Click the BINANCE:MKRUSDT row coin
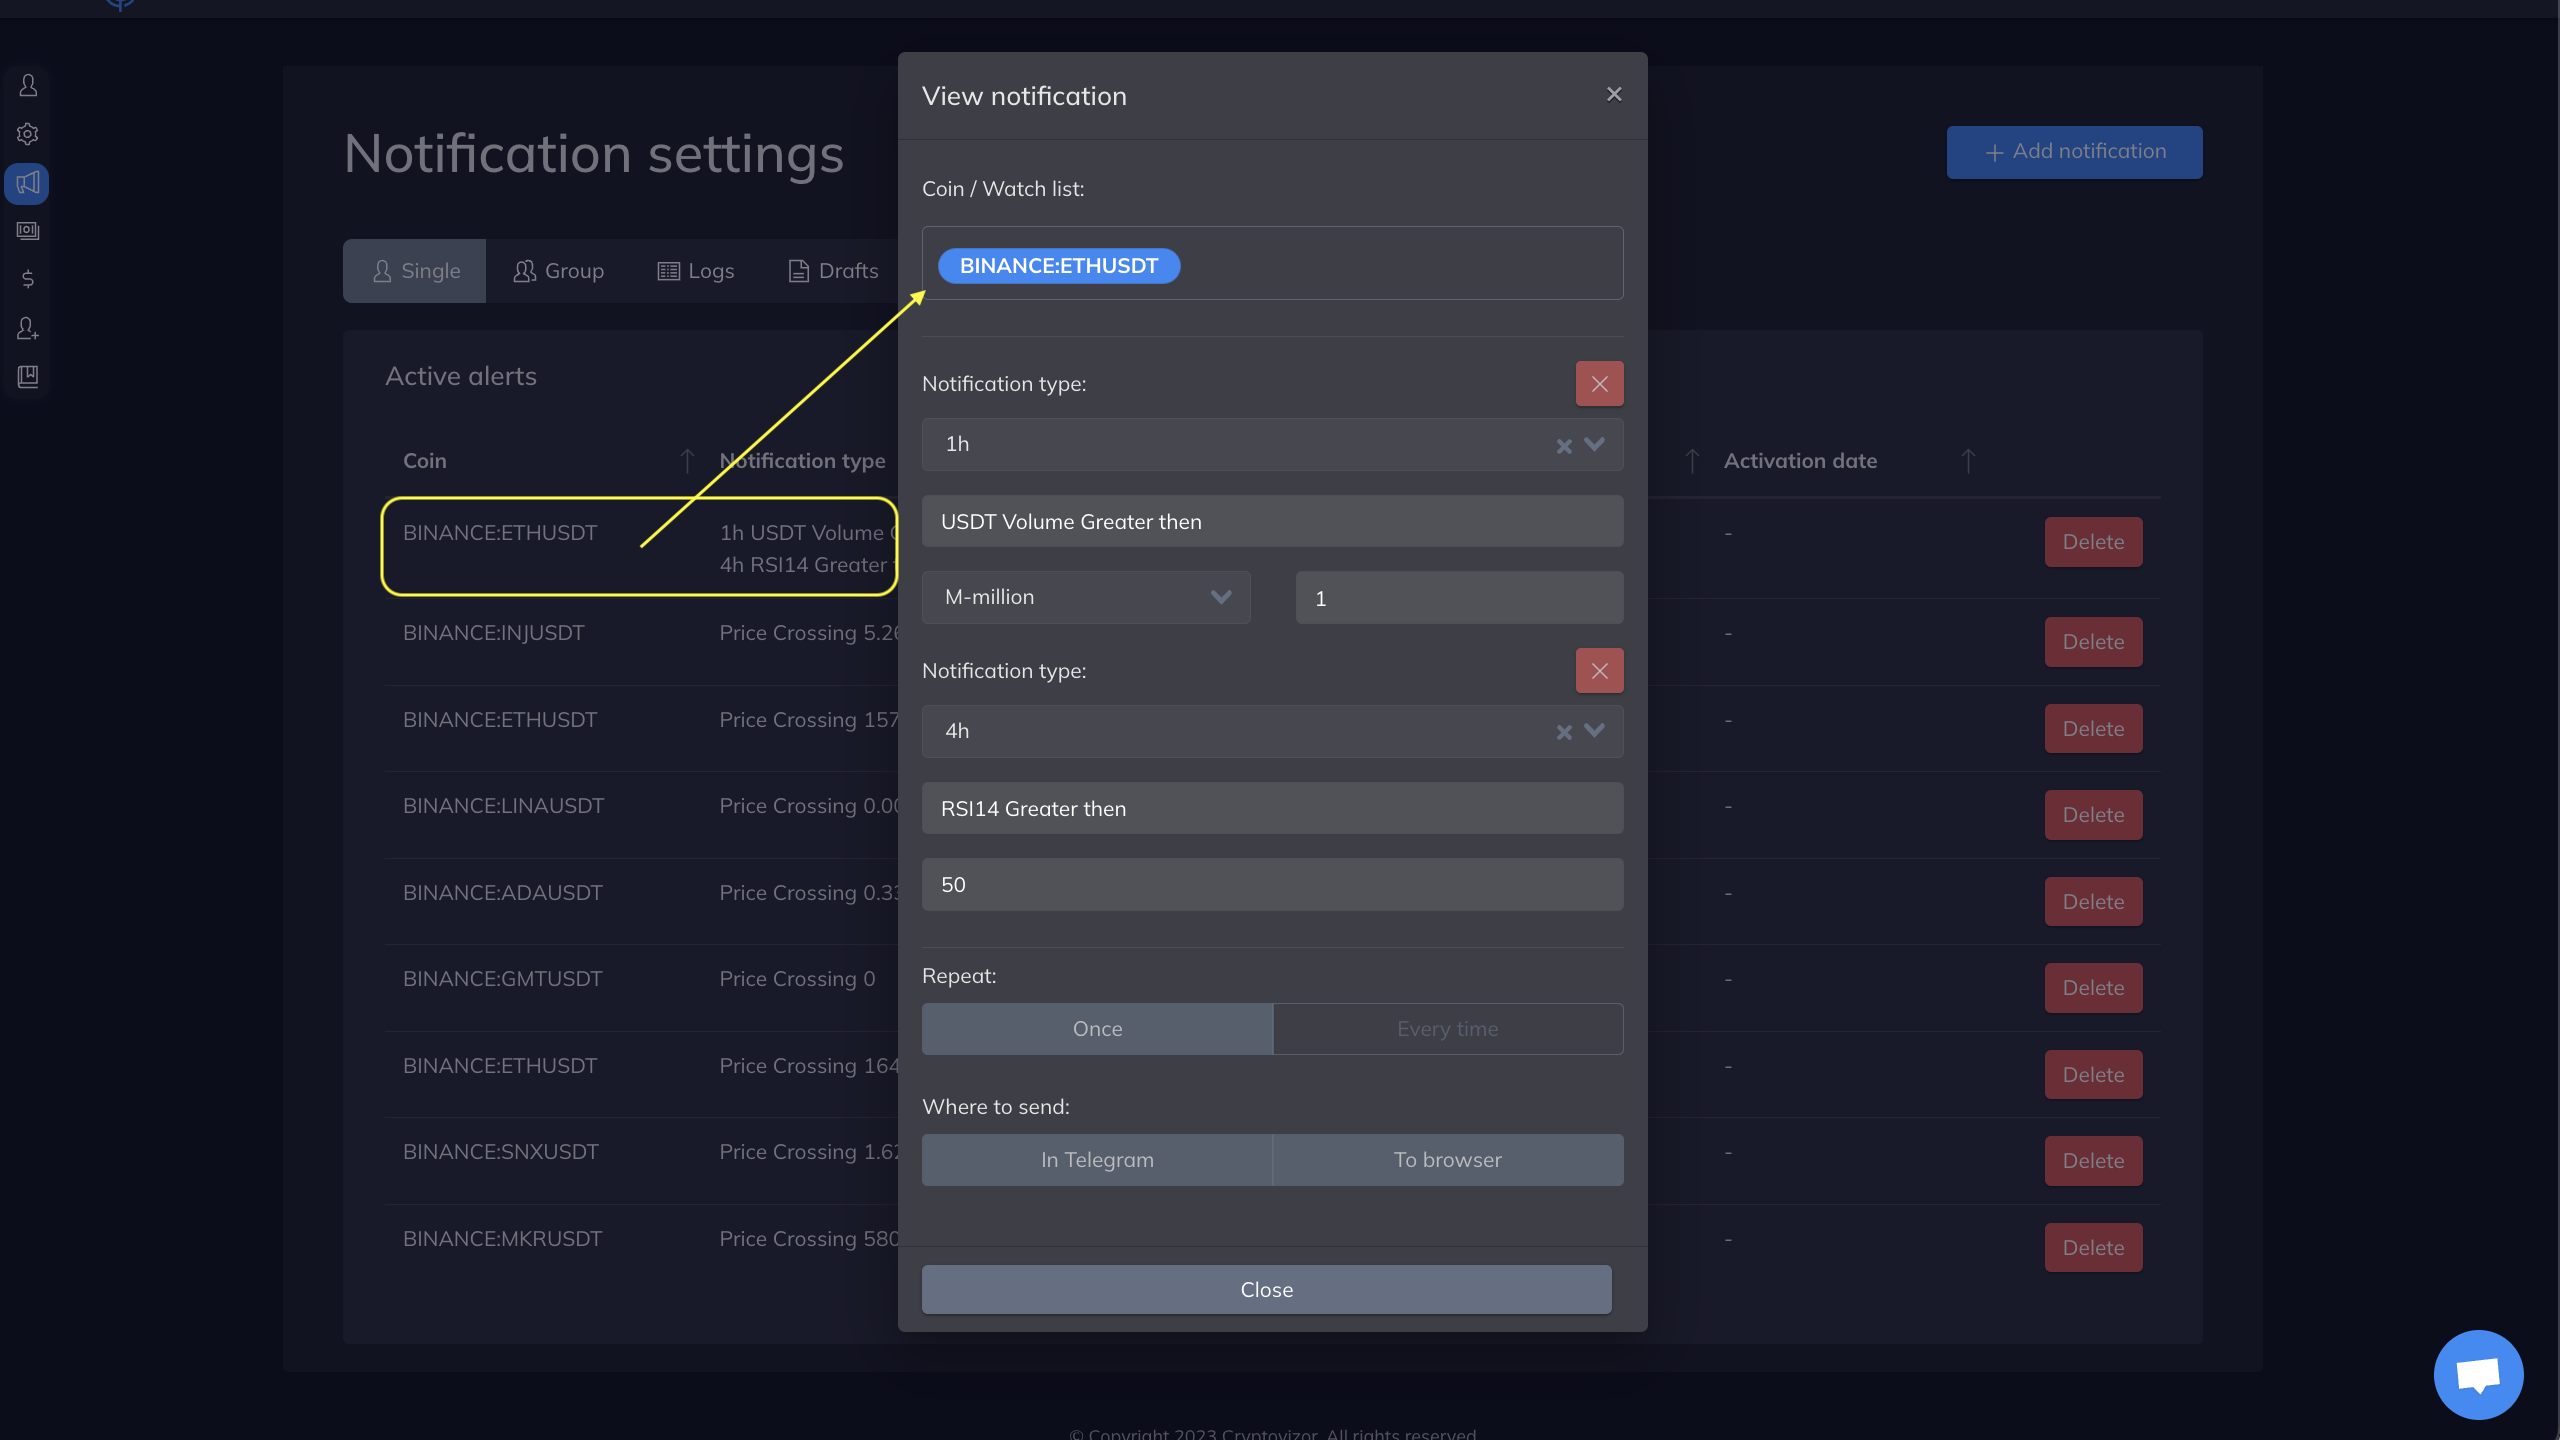Screen dimensions: 2560x1440 click(502, 1239)
